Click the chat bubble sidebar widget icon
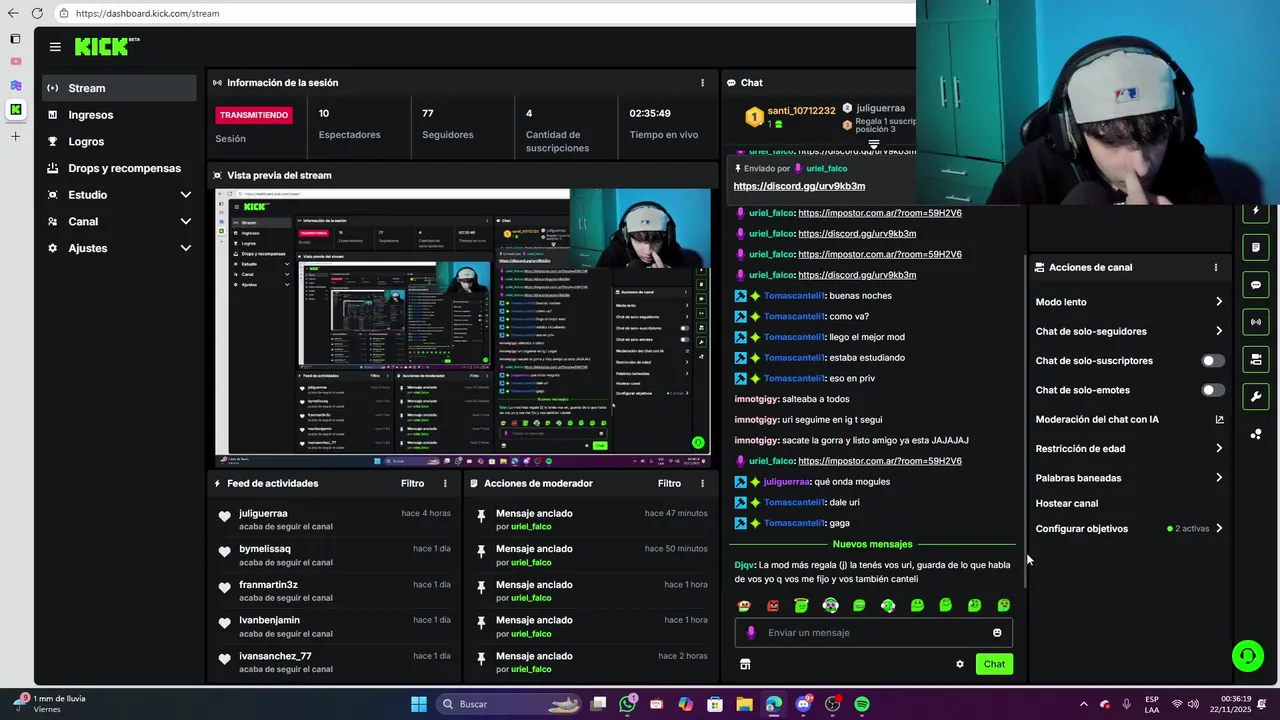The width and height of the screenshot is (1280, 720). (1256, 285)
